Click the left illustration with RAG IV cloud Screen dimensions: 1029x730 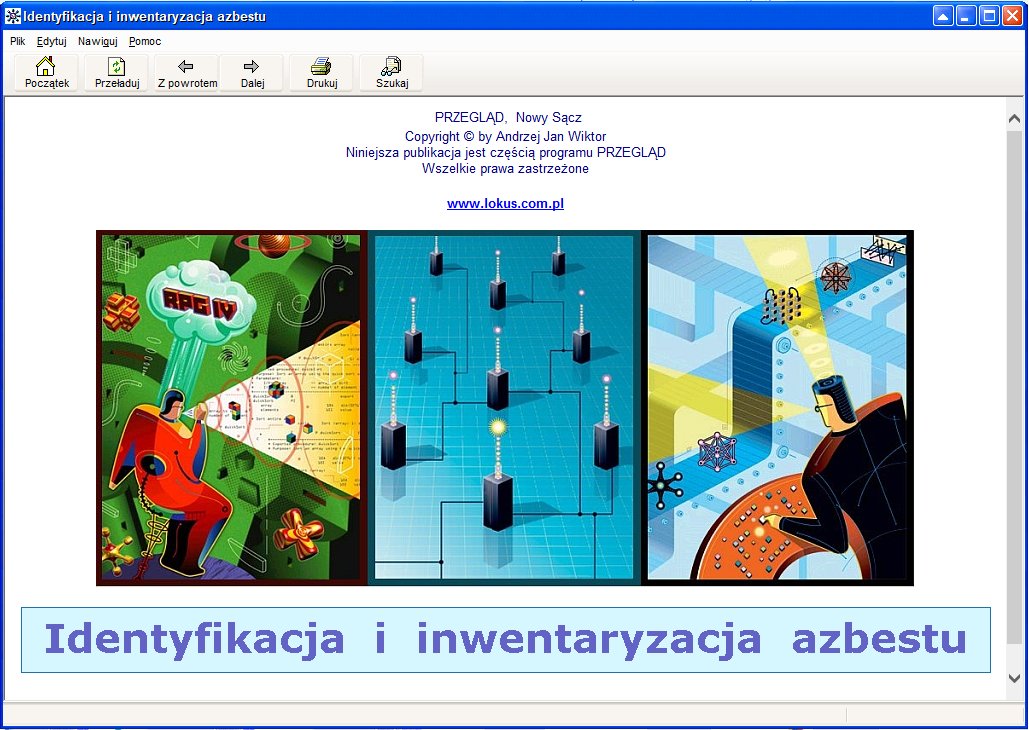(x=232, y=407)
